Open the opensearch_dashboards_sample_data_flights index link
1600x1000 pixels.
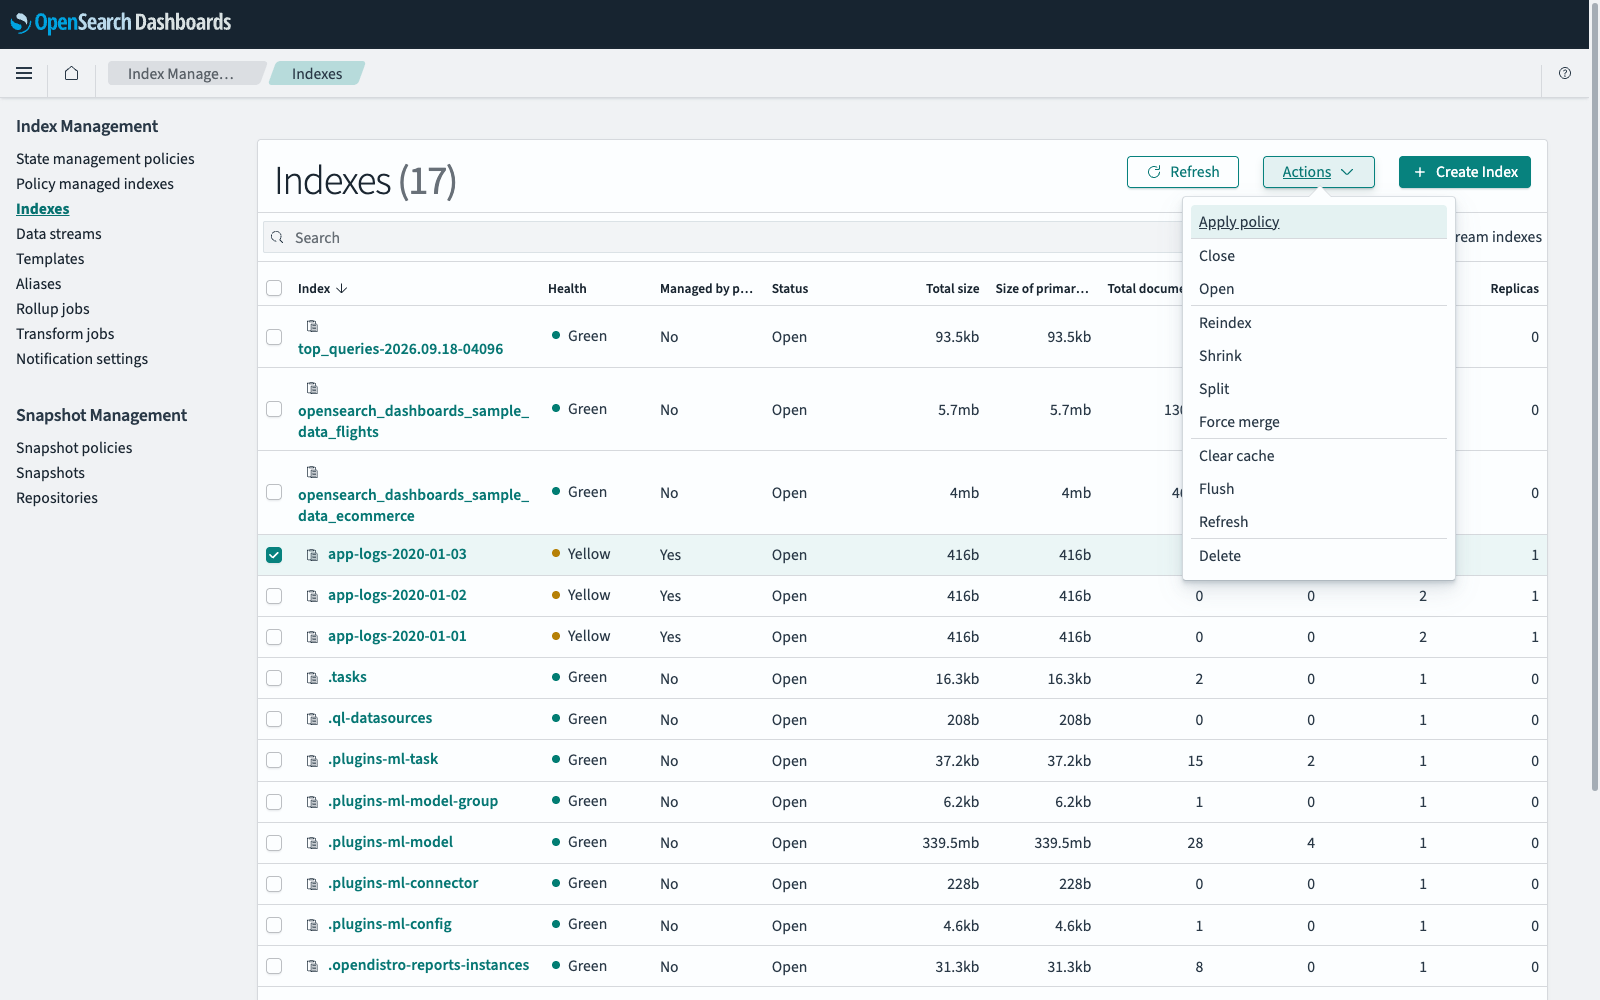pyautogui.click(x=413, y=421)
